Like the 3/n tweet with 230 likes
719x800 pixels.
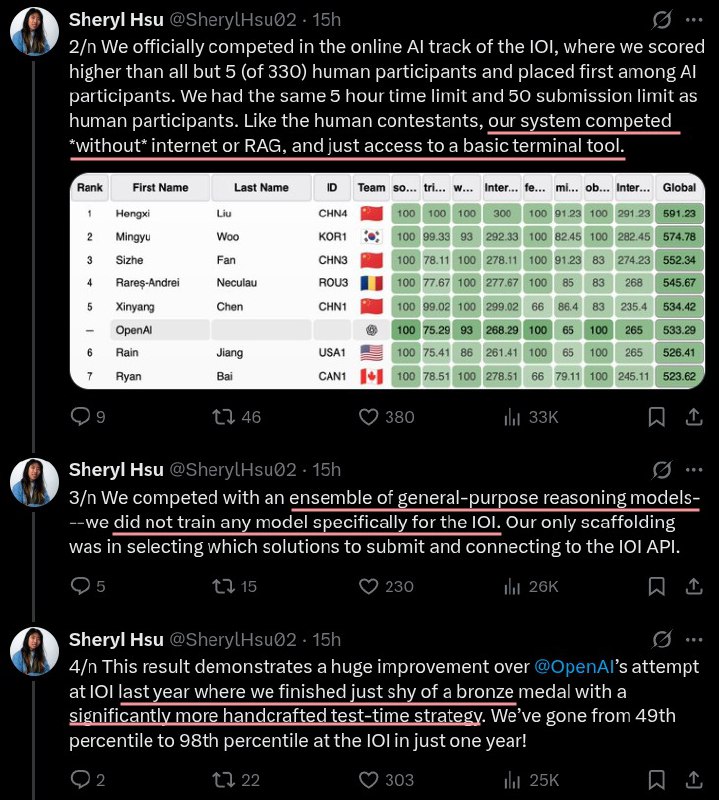pos(368,587)
